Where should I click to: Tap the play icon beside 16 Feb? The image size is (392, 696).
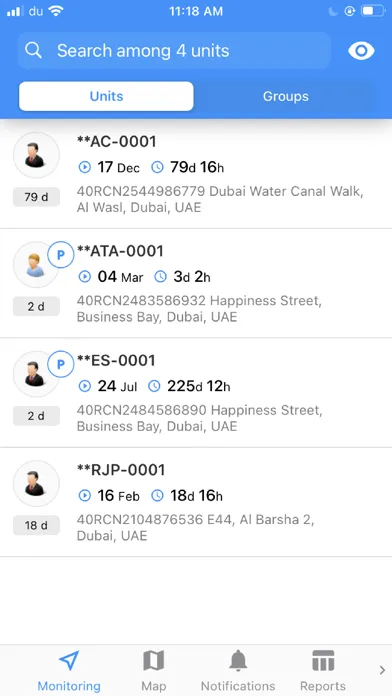[x=84, y=496]
